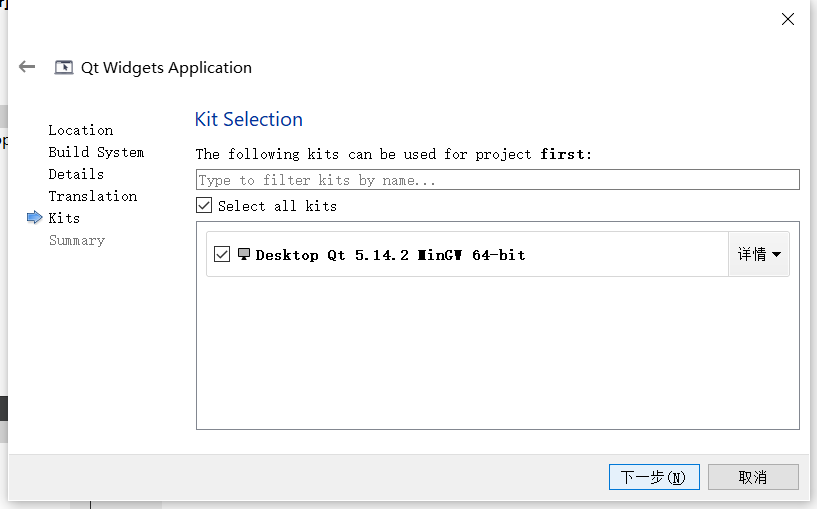
Task: Click the blue arrow beside Kits step
Action: pyautogui.click(x=34, y=217)
